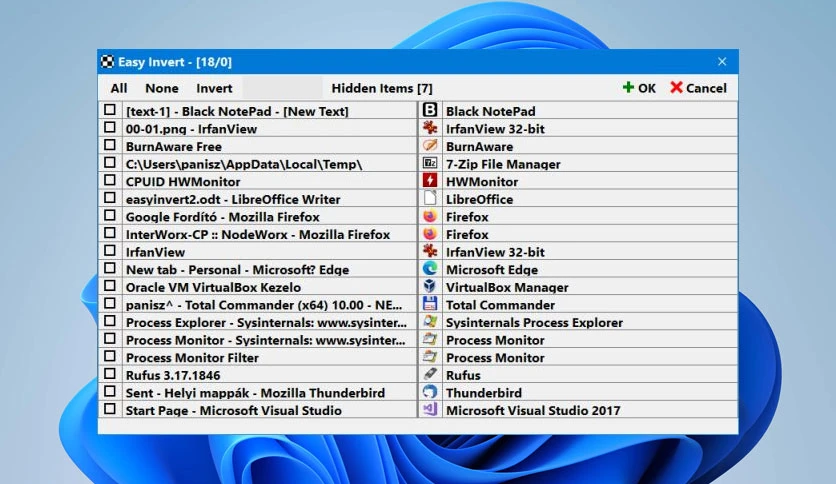Select 'New tab - Personal - Microsoft? Edge' text
The height and width of the screenshot is (484, 836).
point(237,270)
